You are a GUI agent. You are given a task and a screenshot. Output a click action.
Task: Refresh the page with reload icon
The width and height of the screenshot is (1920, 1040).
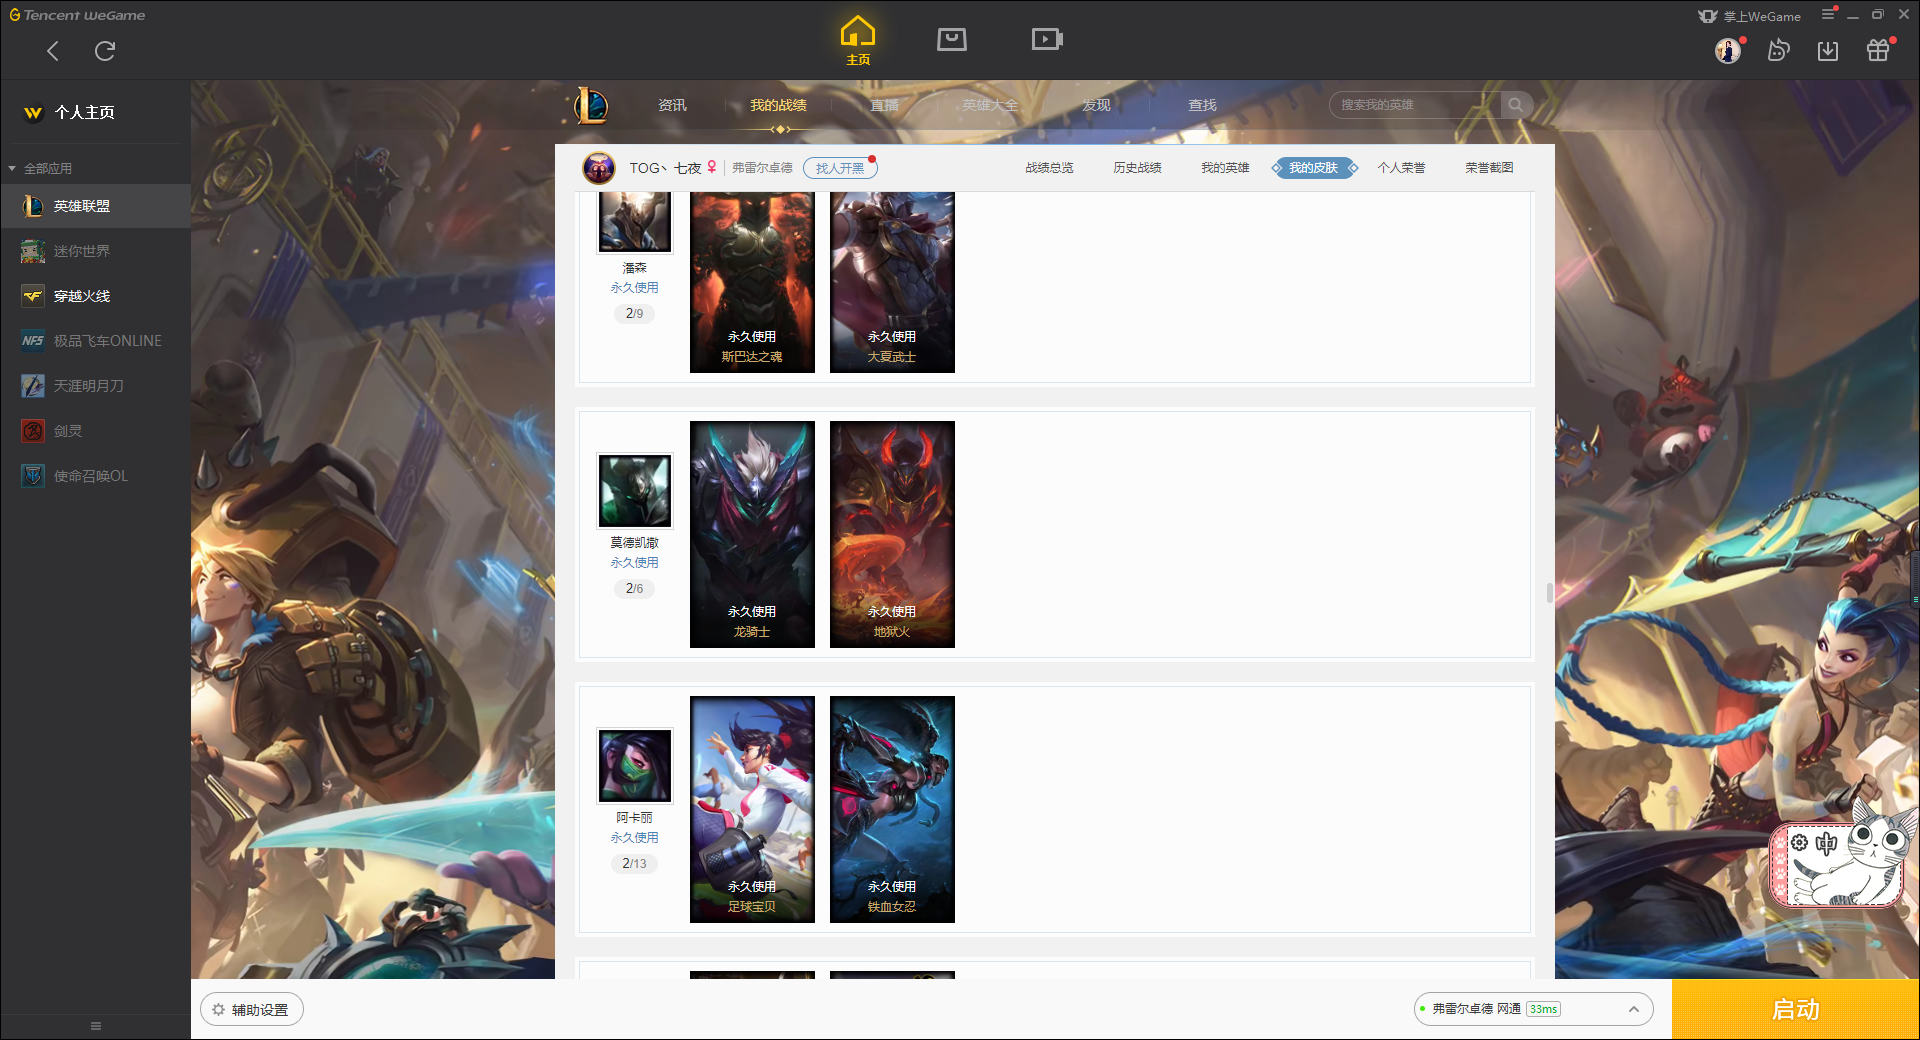coord(105,51)
